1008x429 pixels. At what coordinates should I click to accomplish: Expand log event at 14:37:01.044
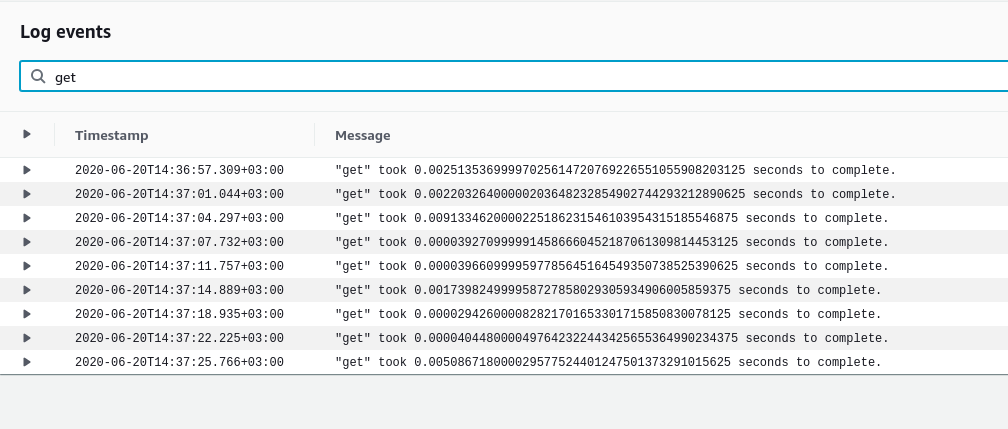coord(27,194)
